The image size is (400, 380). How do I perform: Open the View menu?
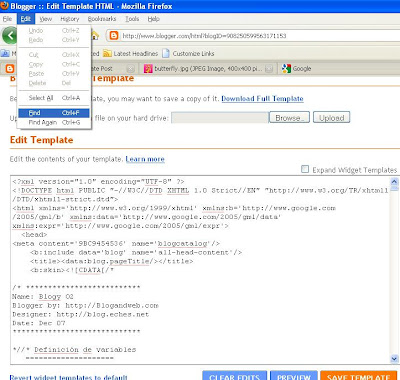click(x=46, y=19)
